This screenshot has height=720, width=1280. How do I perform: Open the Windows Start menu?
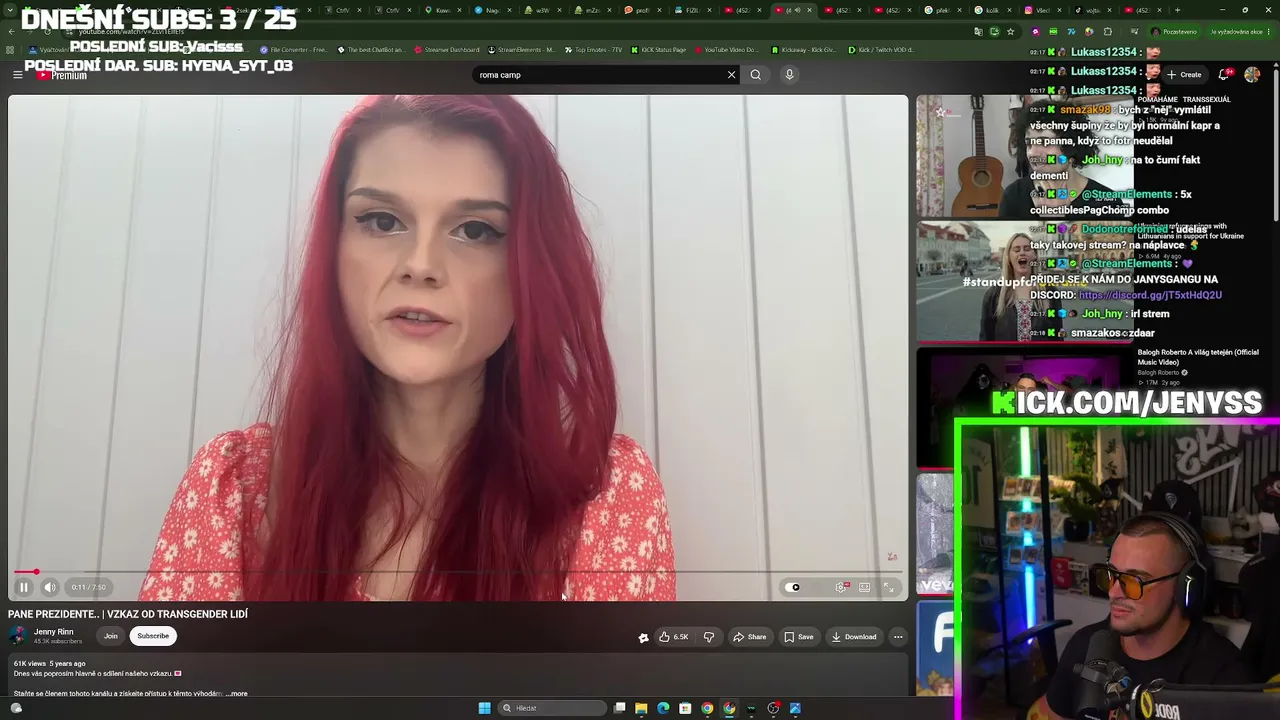point(484,708)
